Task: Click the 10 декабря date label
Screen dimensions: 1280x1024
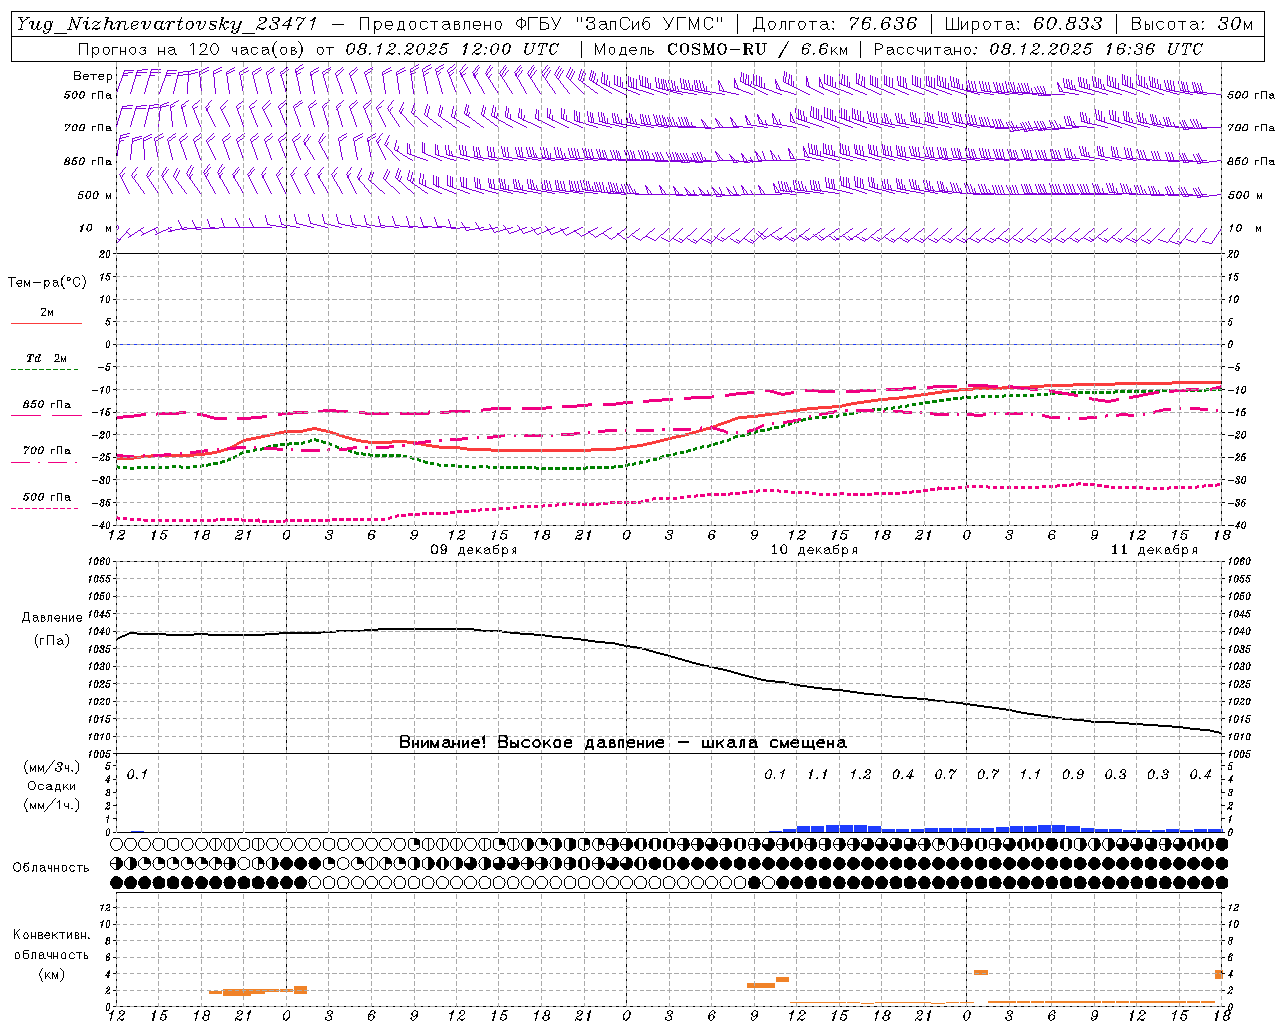Action: tap(814, 550)
